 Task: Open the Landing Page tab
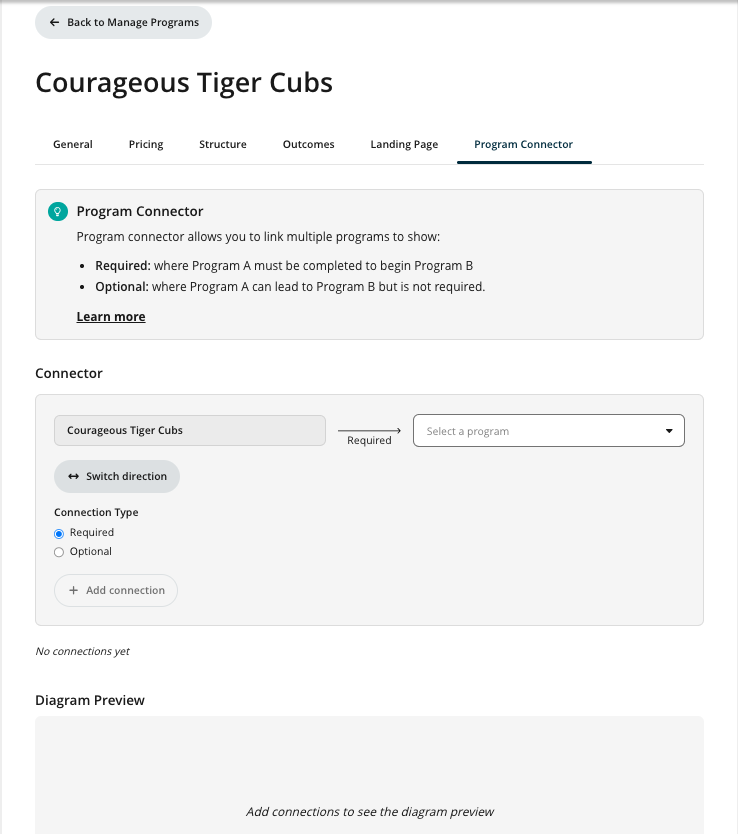pos(404,145)
